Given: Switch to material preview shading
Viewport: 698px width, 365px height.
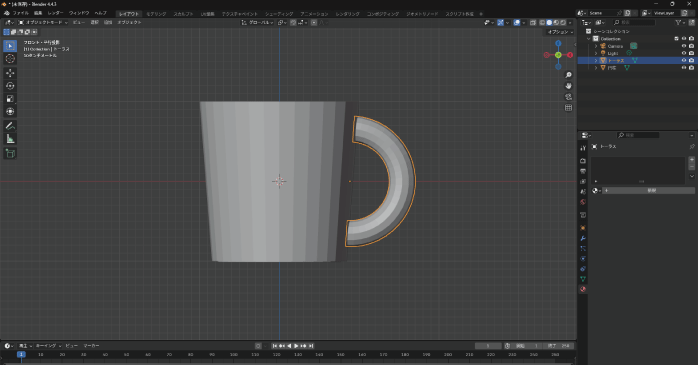Looking at the screenshot, I should point(556,22).
